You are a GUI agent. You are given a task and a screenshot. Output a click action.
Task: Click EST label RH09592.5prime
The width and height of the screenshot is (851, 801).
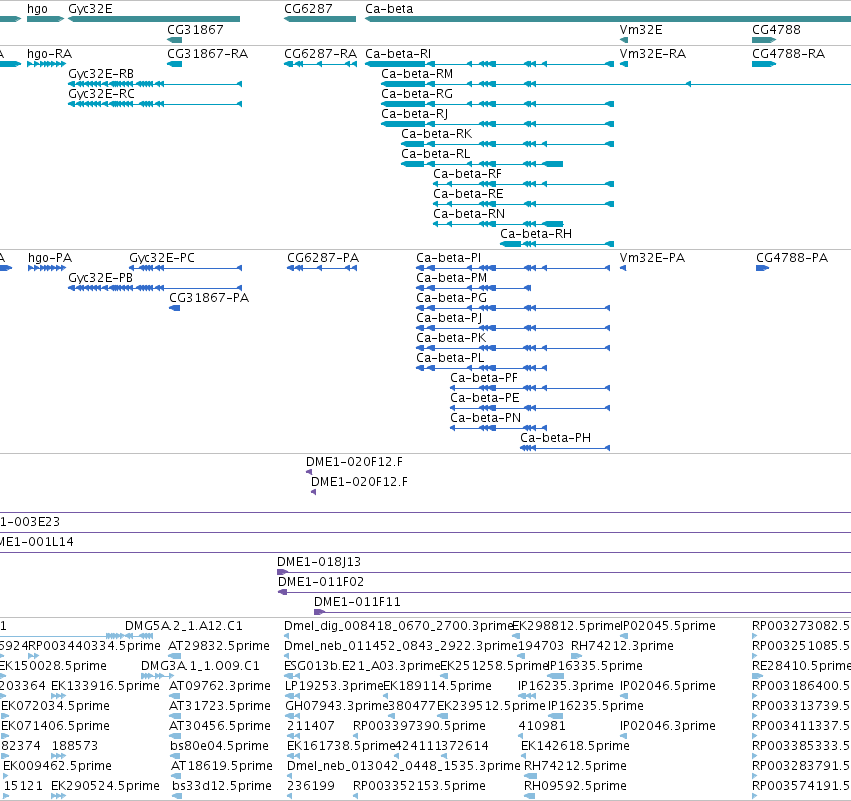[x=575, y=786]
